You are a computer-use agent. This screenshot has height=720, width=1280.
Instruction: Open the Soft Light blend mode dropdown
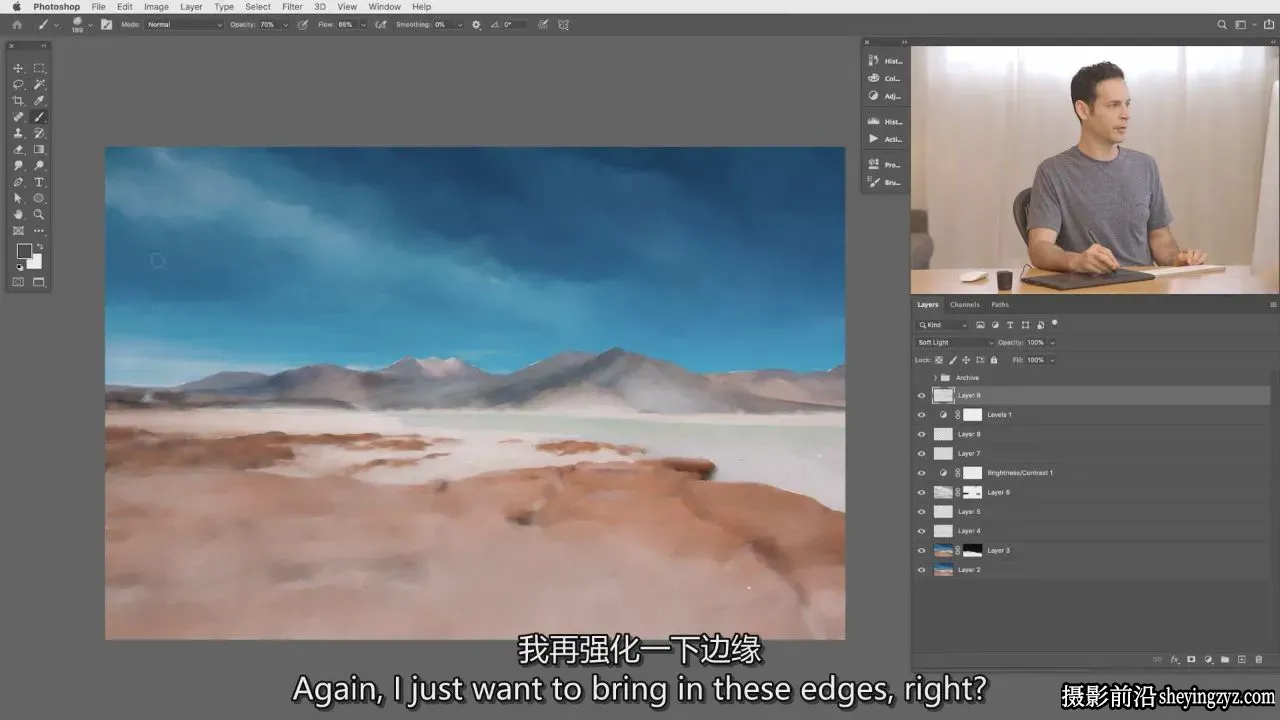[954, 343]
